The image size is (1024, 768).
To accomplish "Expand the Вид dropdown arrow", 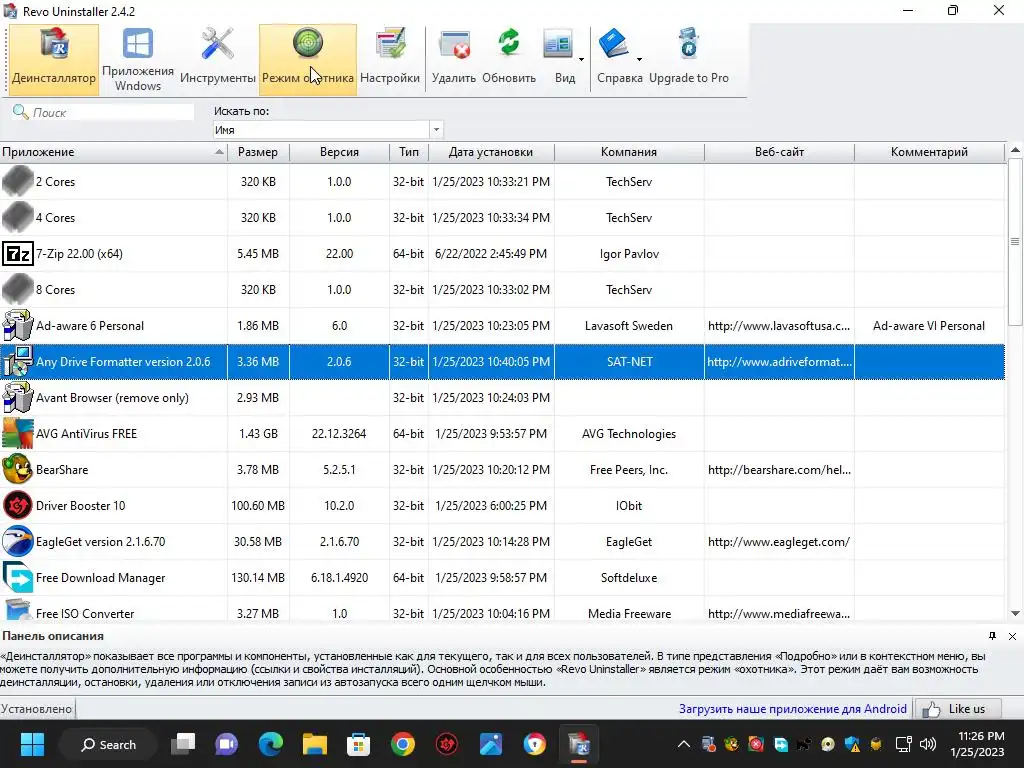I will click(581, 59).
